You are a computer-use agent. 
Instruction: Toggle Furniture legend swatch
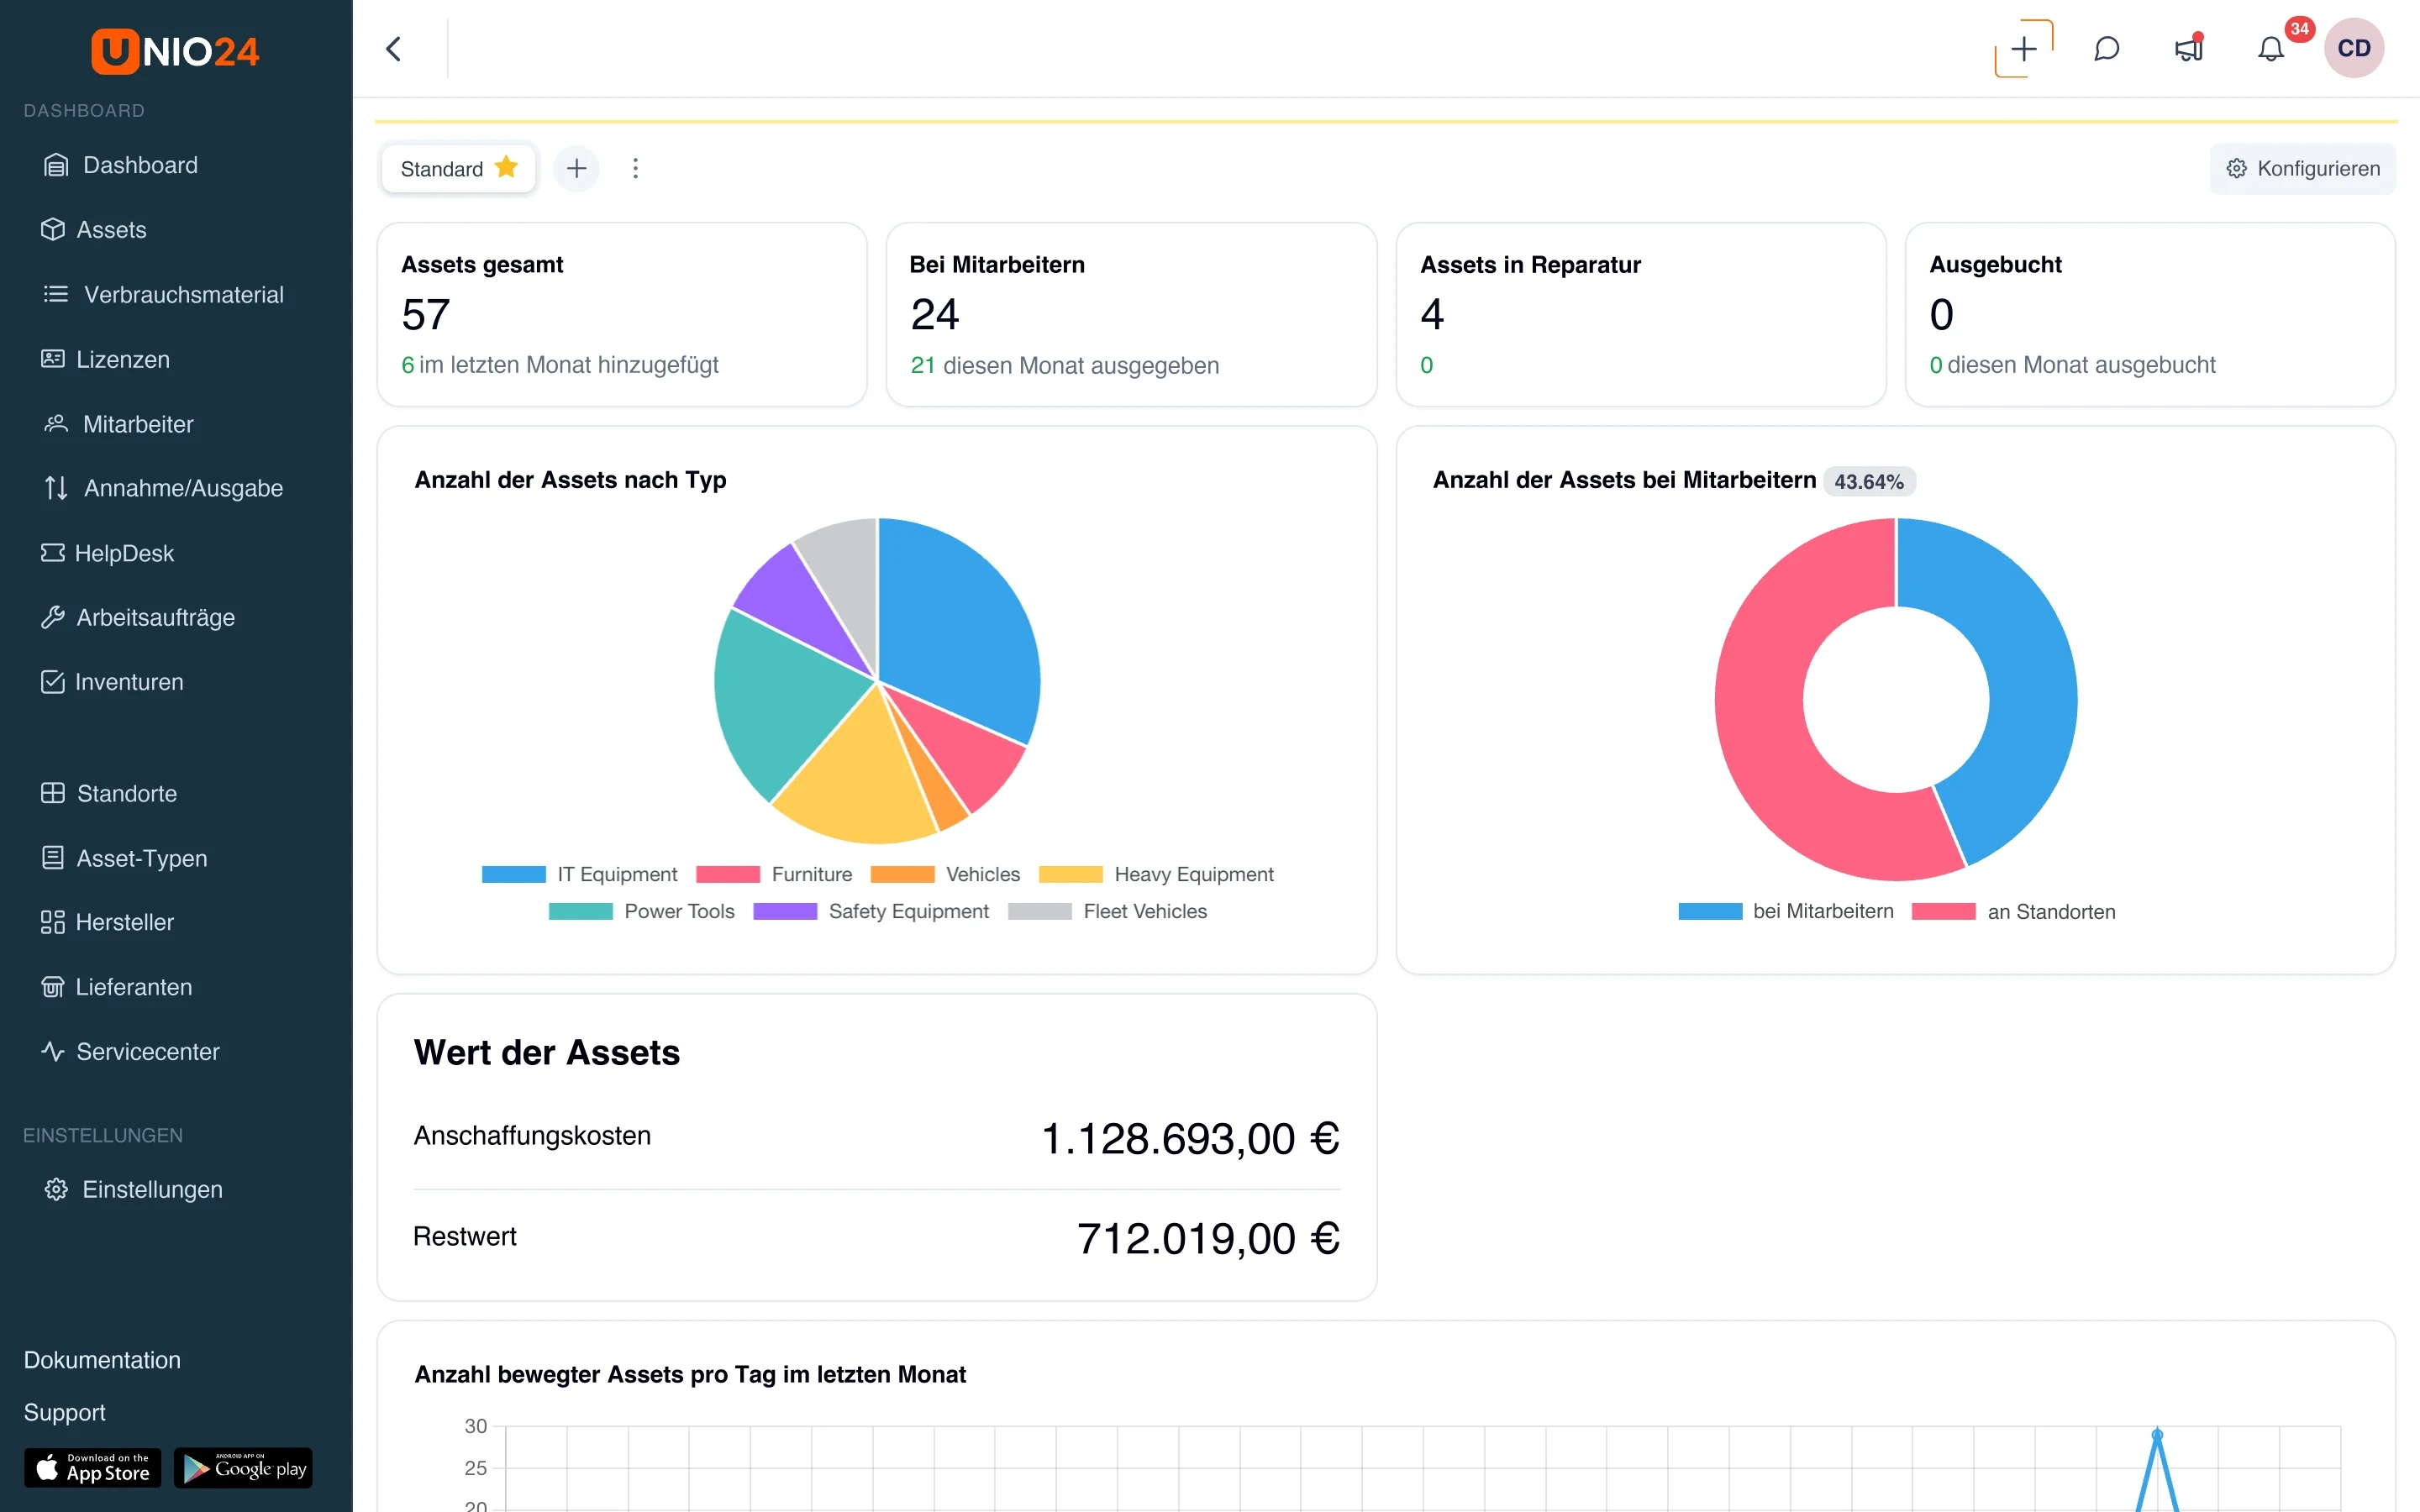click(x=728, y=874)
